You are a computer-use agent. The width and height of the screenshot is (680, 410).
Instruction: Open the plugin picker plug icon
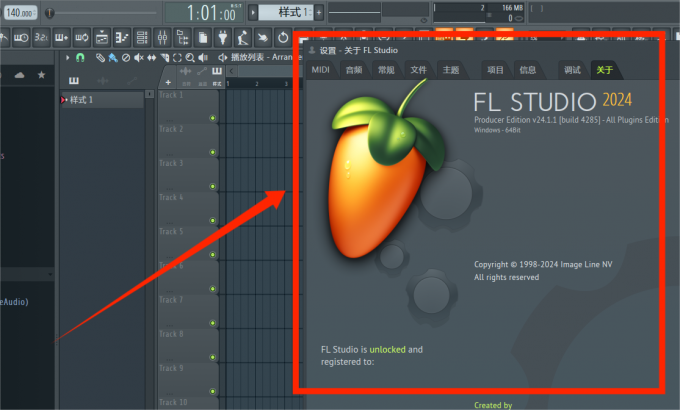point(223,38)
